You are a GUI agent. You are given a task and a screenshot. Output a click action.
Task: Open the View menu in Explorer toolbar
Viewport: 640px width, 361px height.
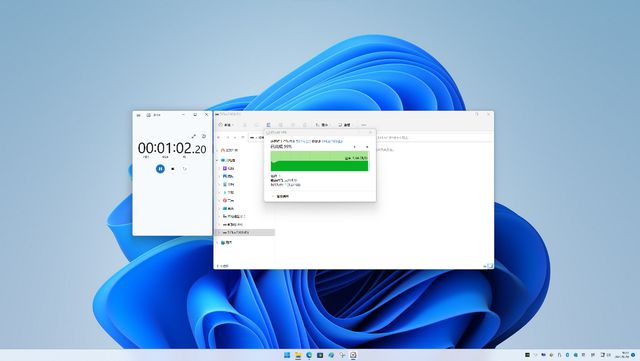click(344, 125)
